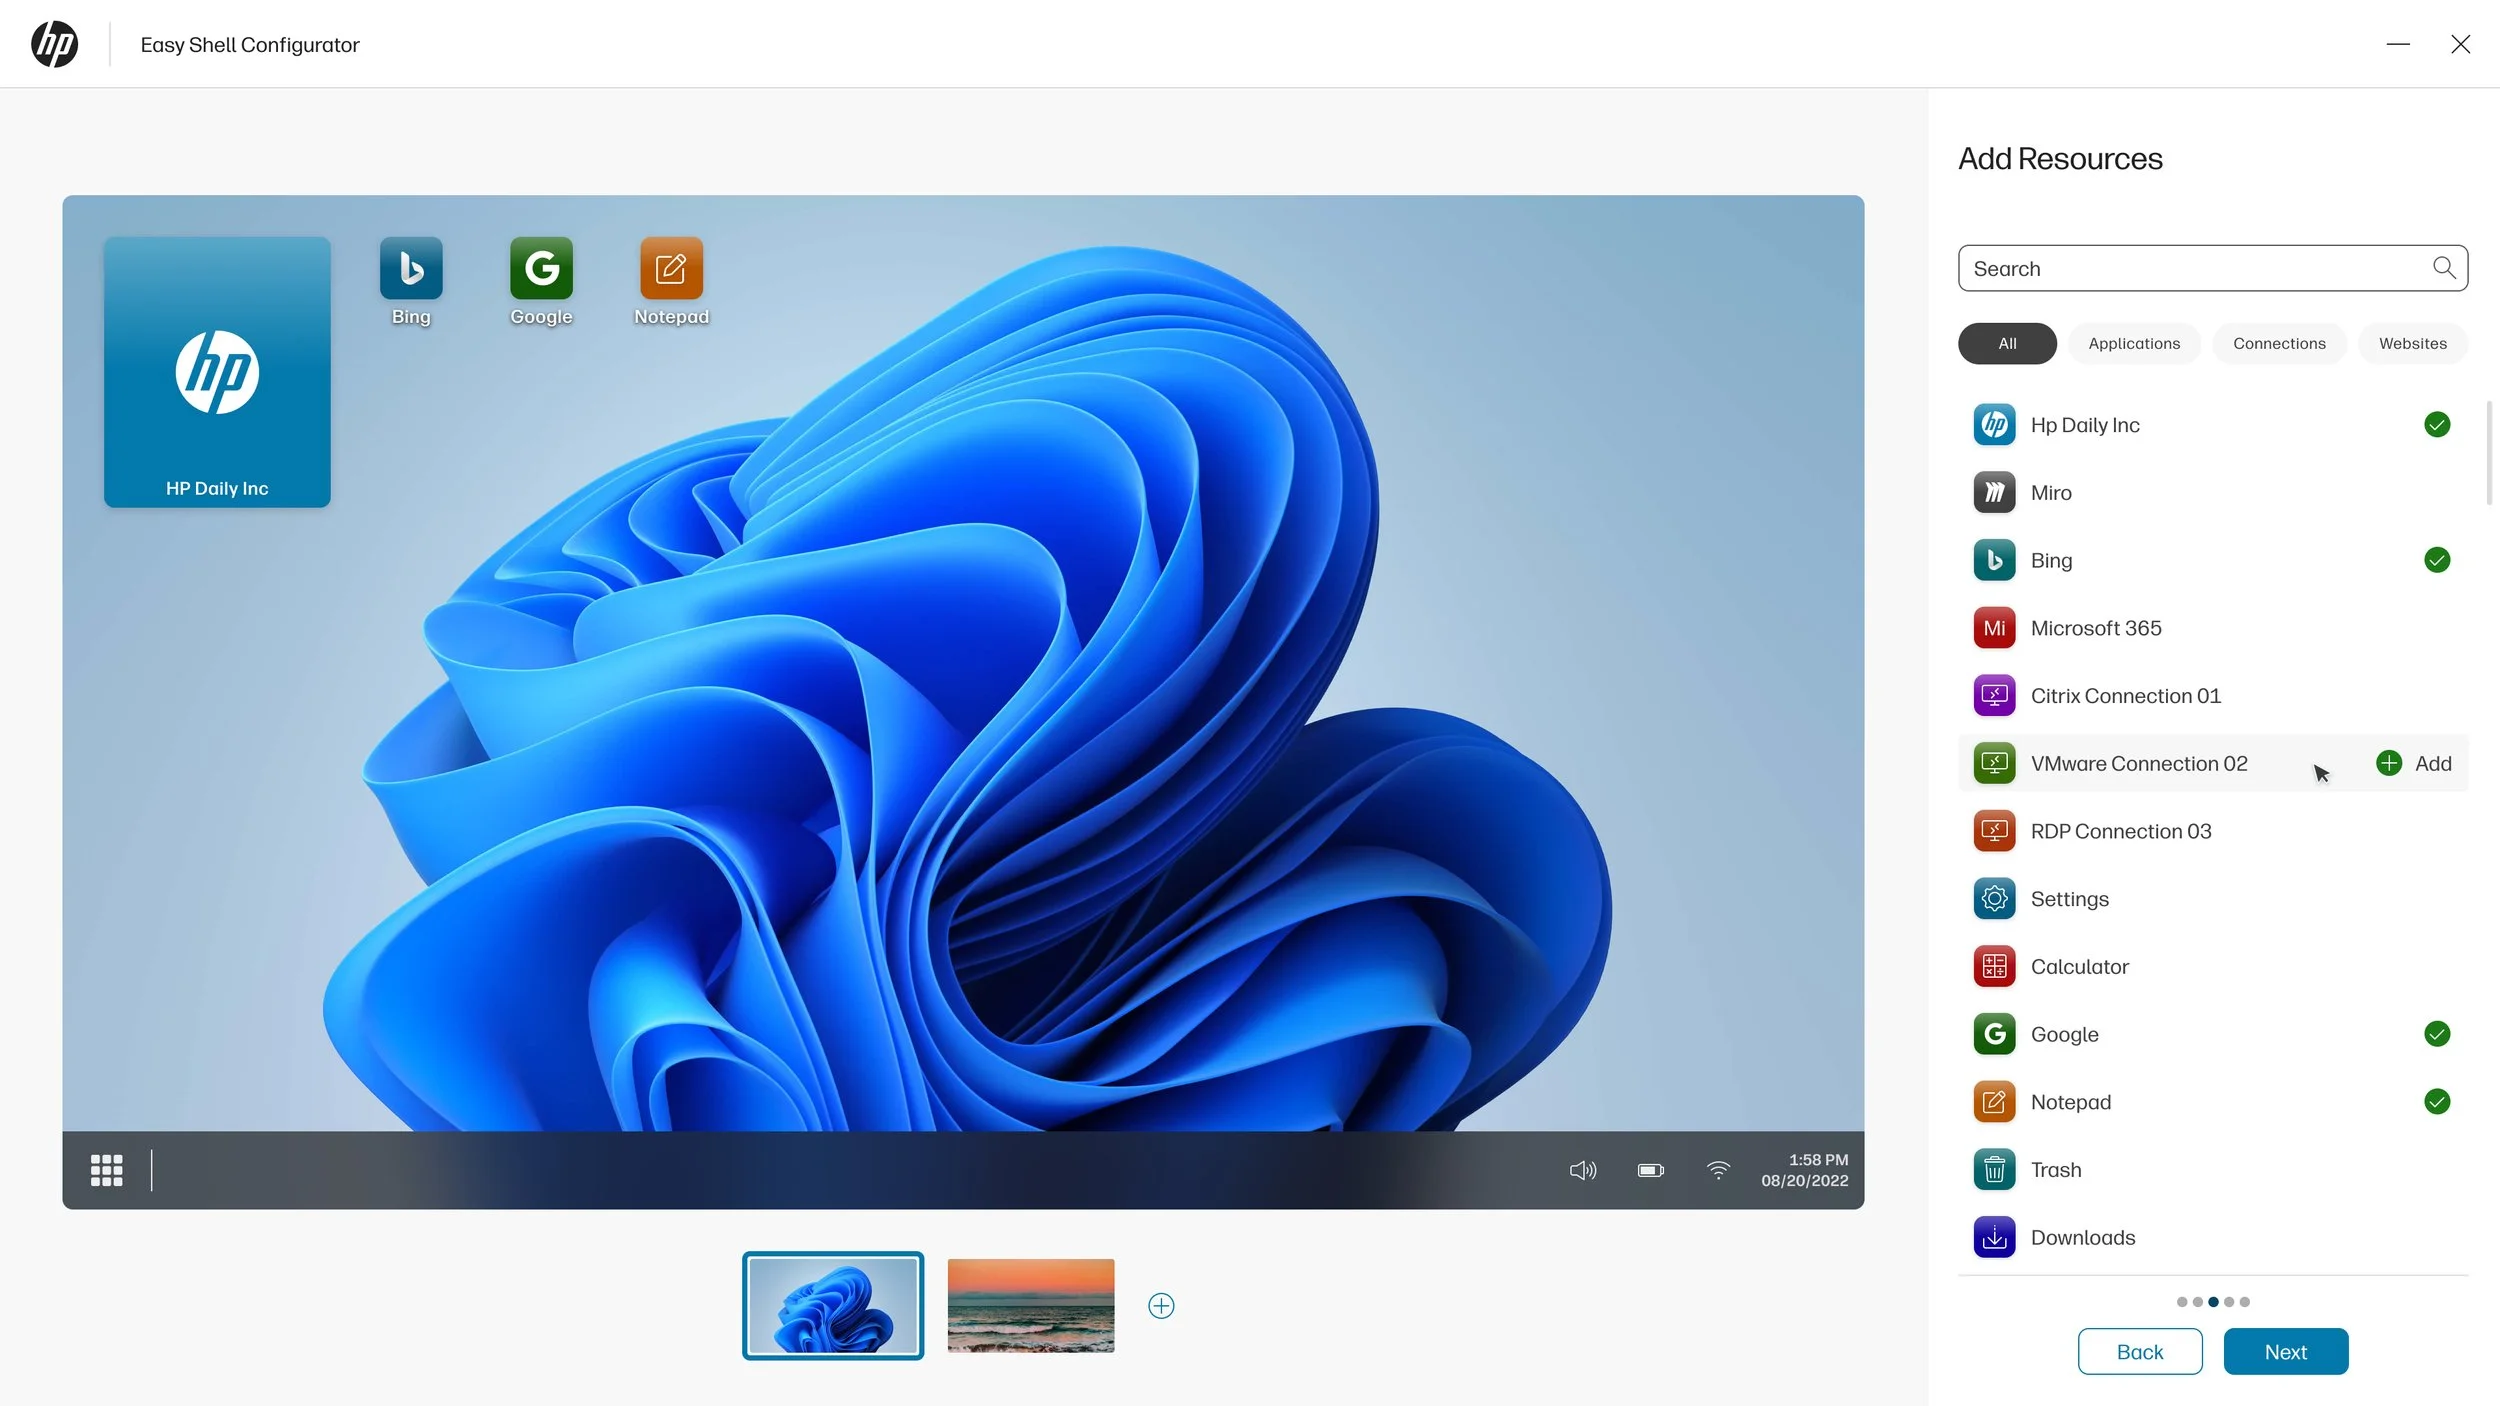Viewport: 2500px width, 1406px height.
Task: Click the volume icon in preview taskbar
Action: pos(1582,1170)
